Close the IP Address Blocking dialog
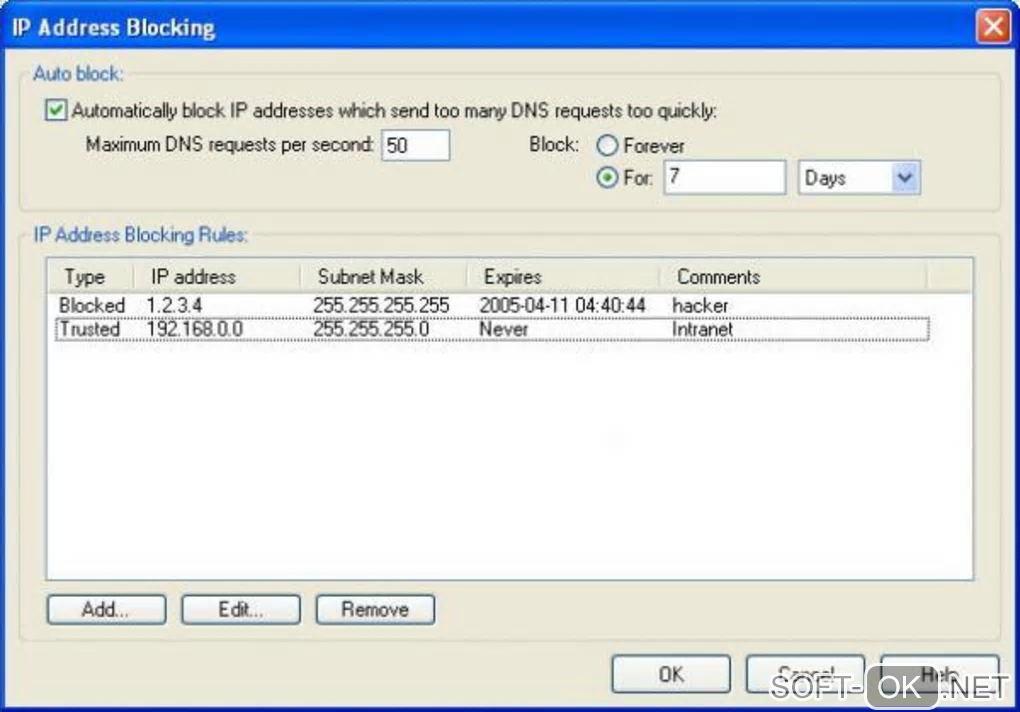The image size is (1020, 712). click(993, 27)
